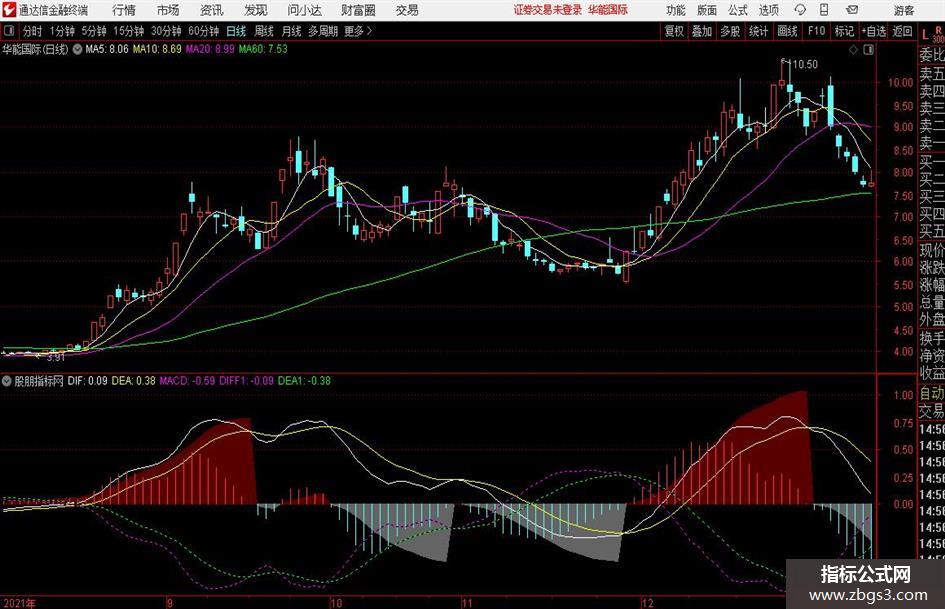Screen dimensions: 945x609
Task: Select the 日线 daily period tab
Action: [236, 31]
